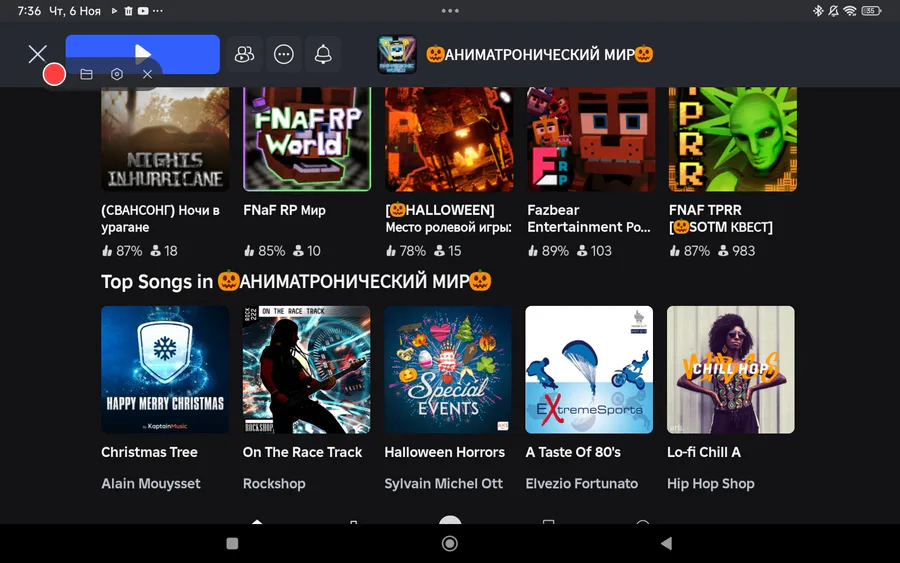900x563 pixels.
Task: Click the 78% rating of Halloween game
Action: pyautogui.click(x=406, y=251)
